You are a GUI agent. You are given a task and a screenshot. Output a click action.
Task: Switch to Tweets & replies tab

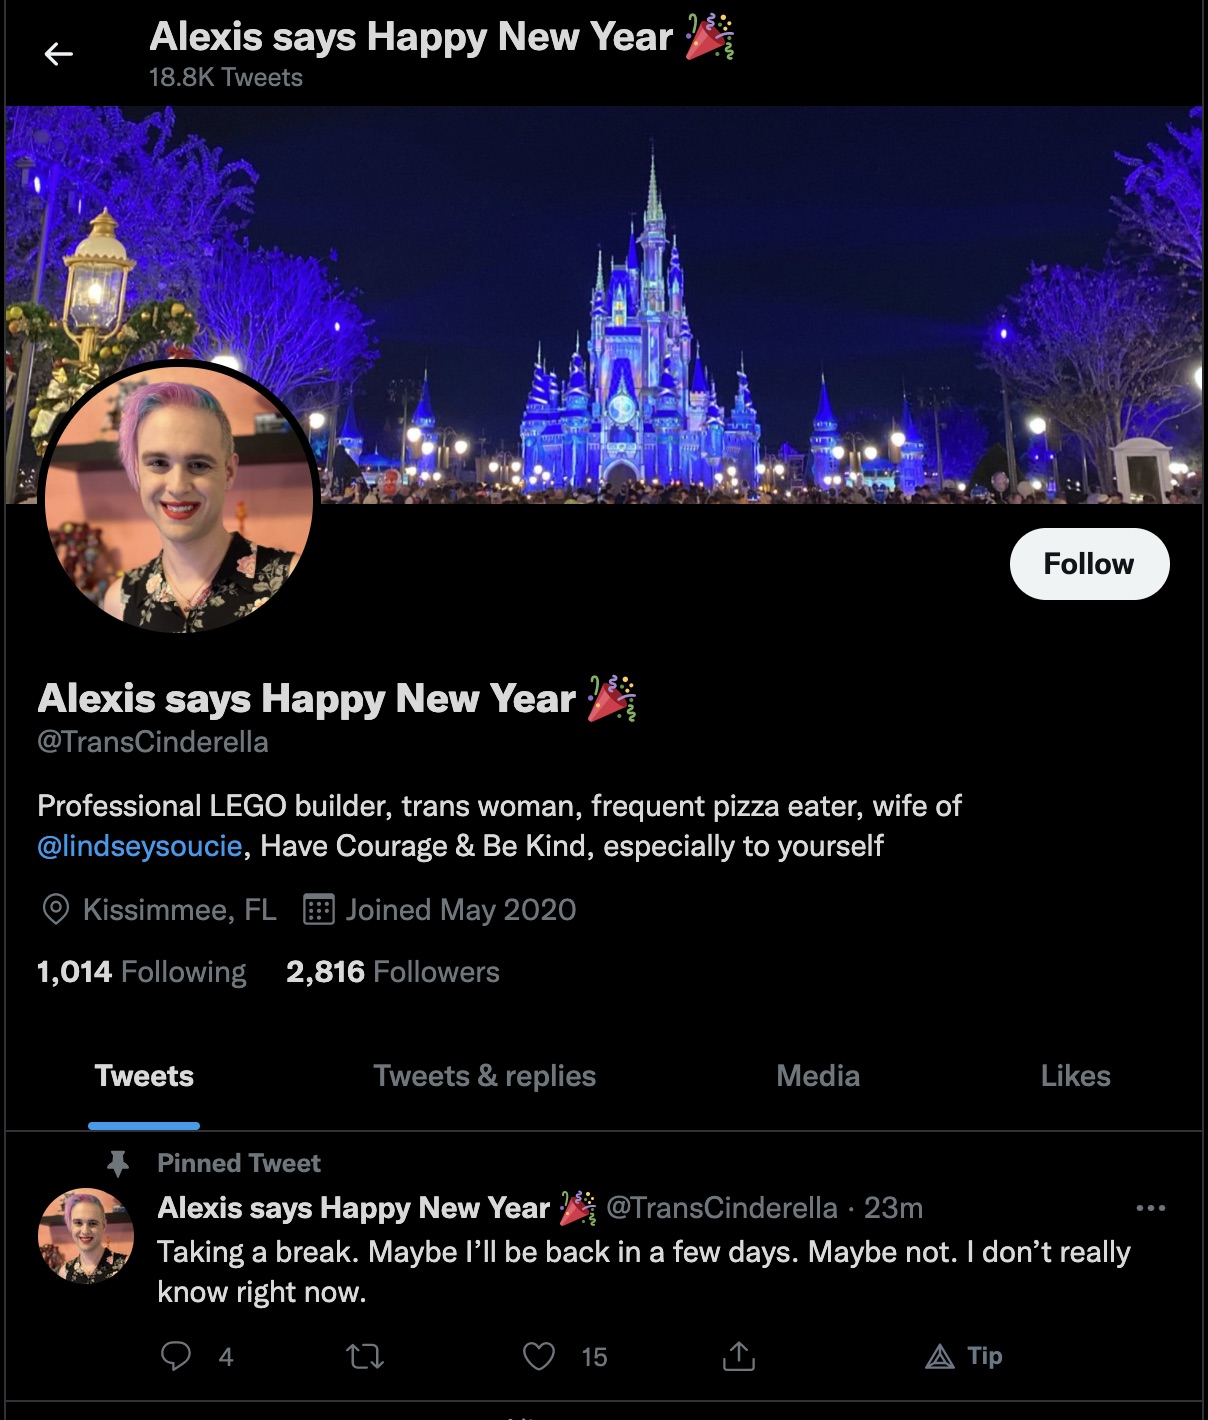(485, 1076)
